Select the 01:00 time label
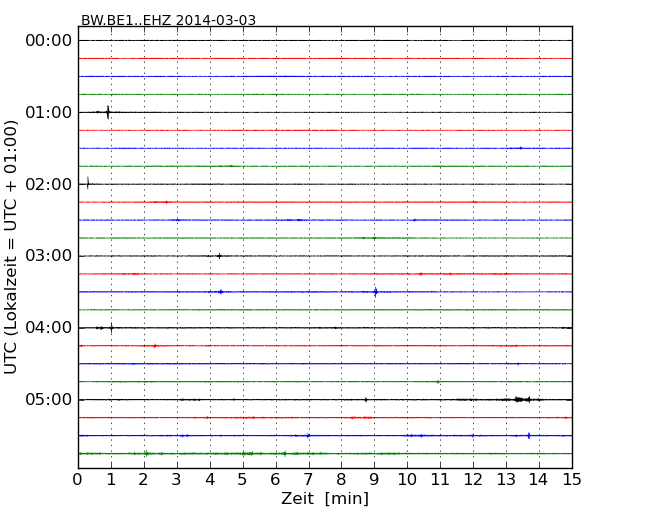650x520 pixels. pos(49,112)
